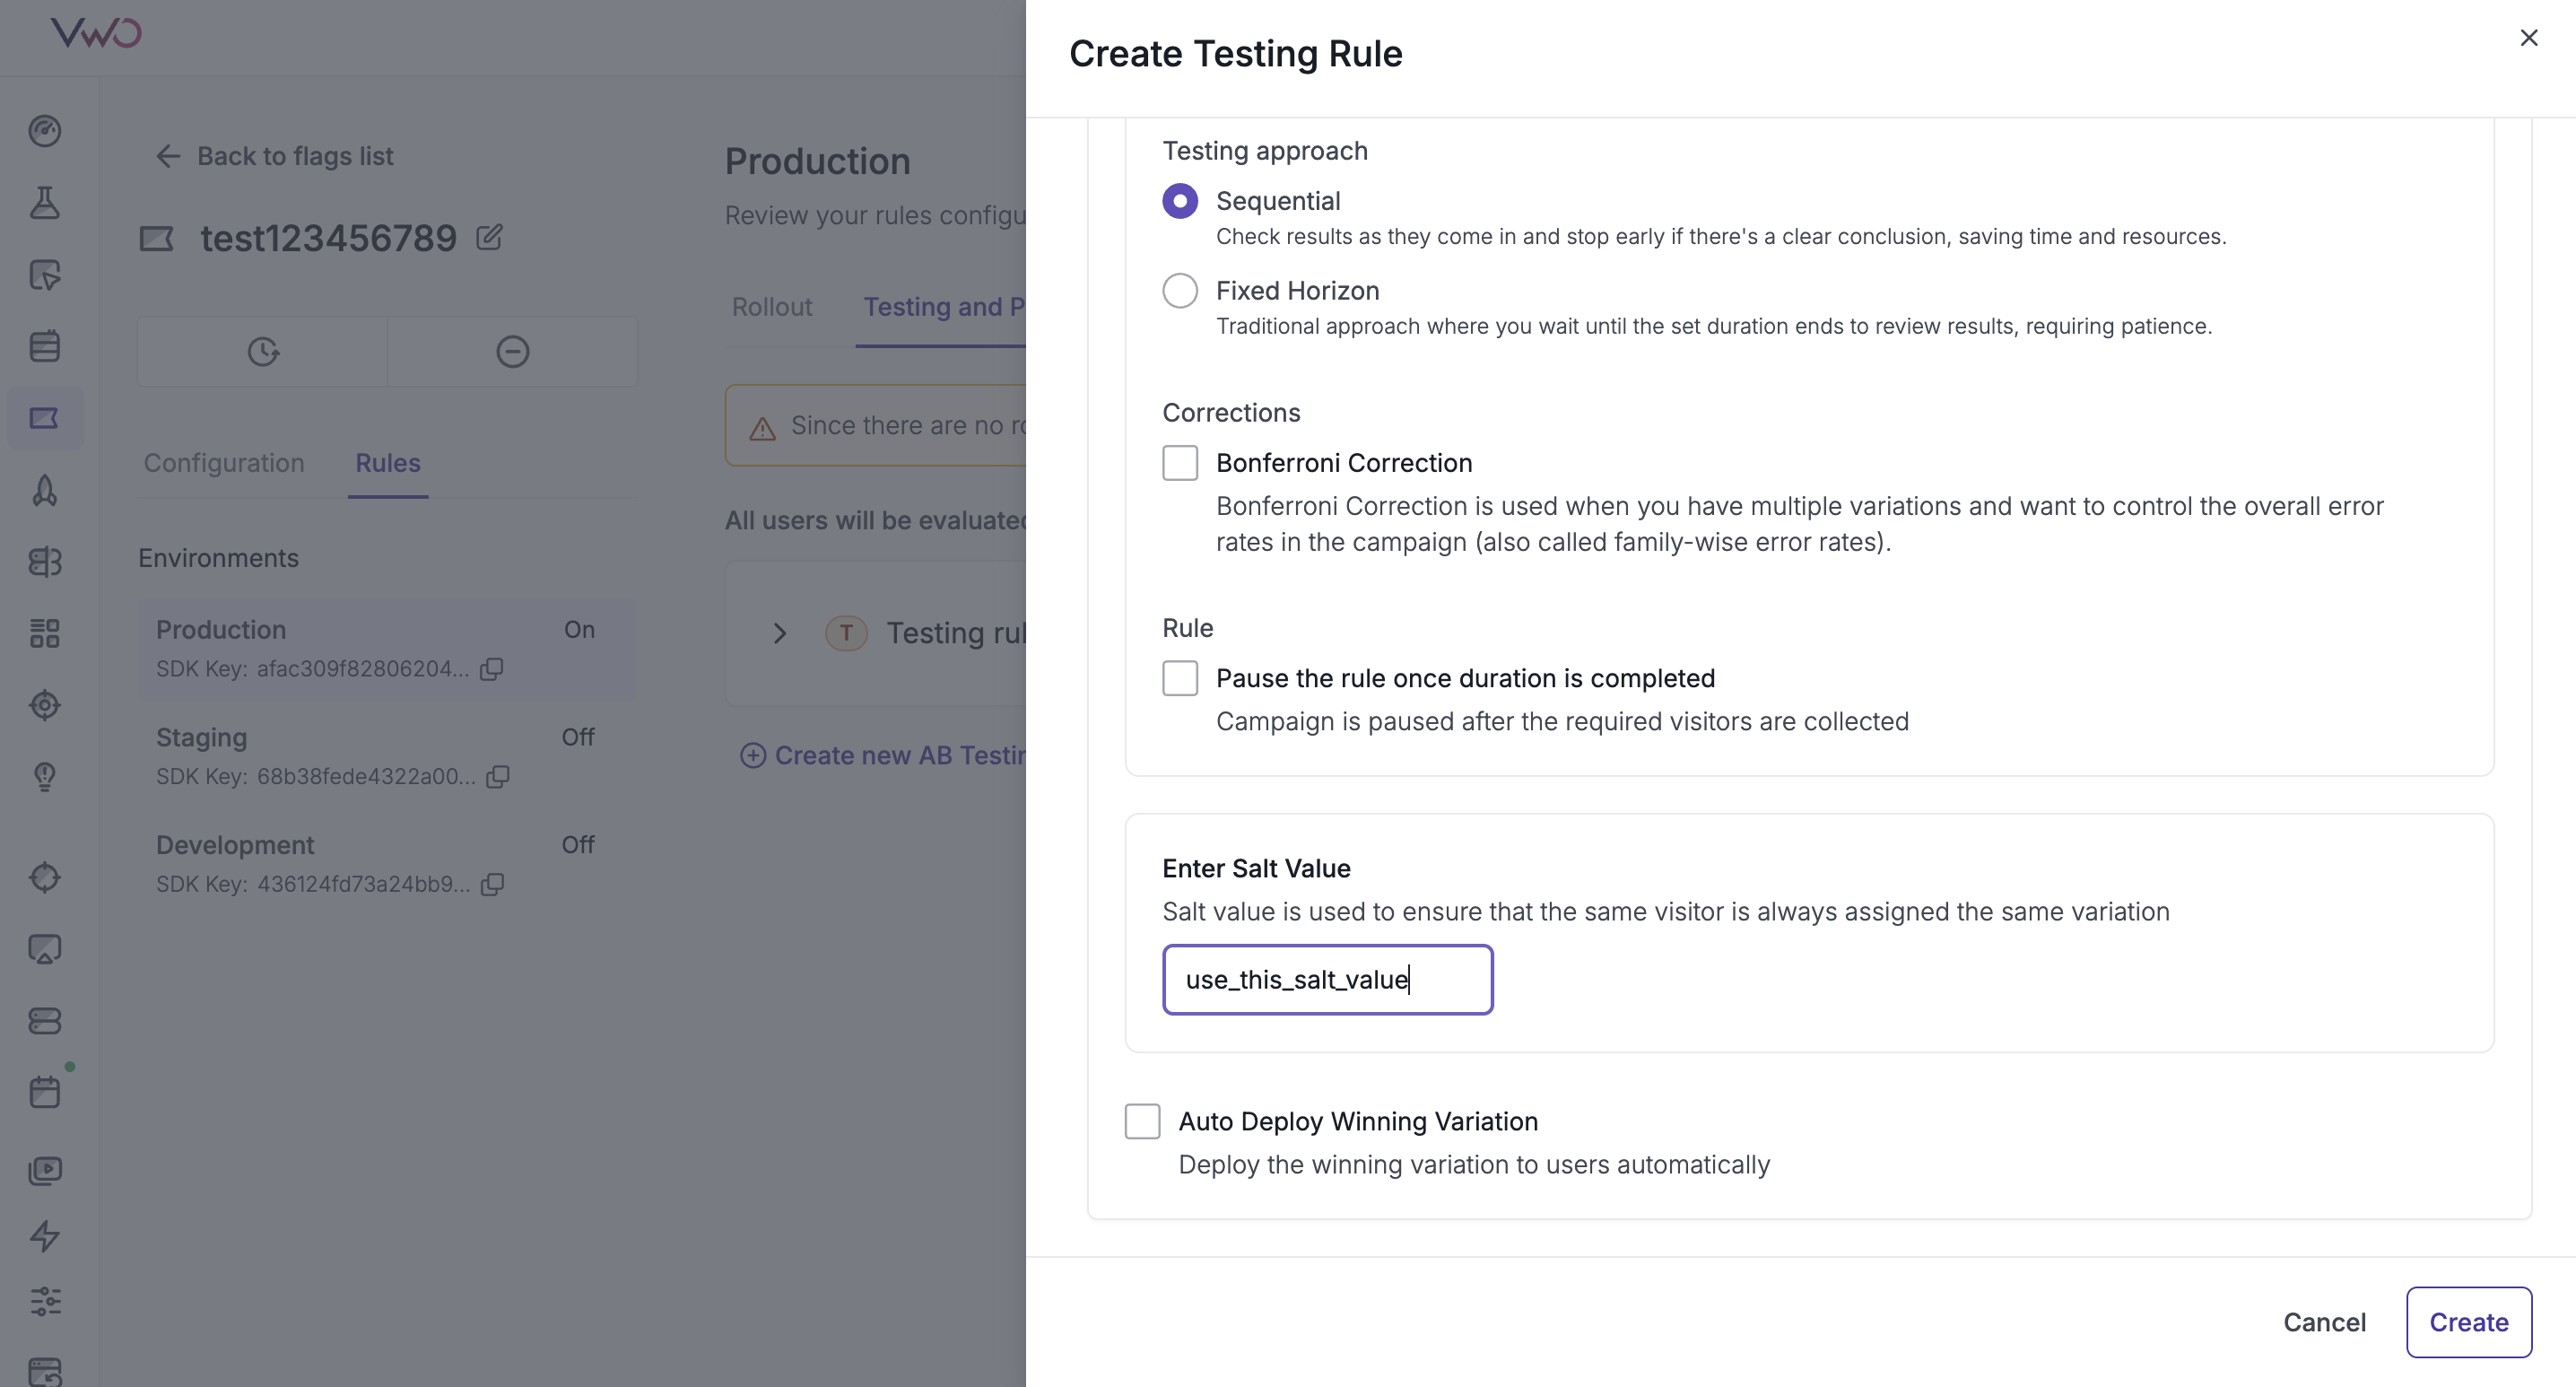Enable Bonferroni Correction checkbox
Screen dimensions: 2576x1387
1180,463
